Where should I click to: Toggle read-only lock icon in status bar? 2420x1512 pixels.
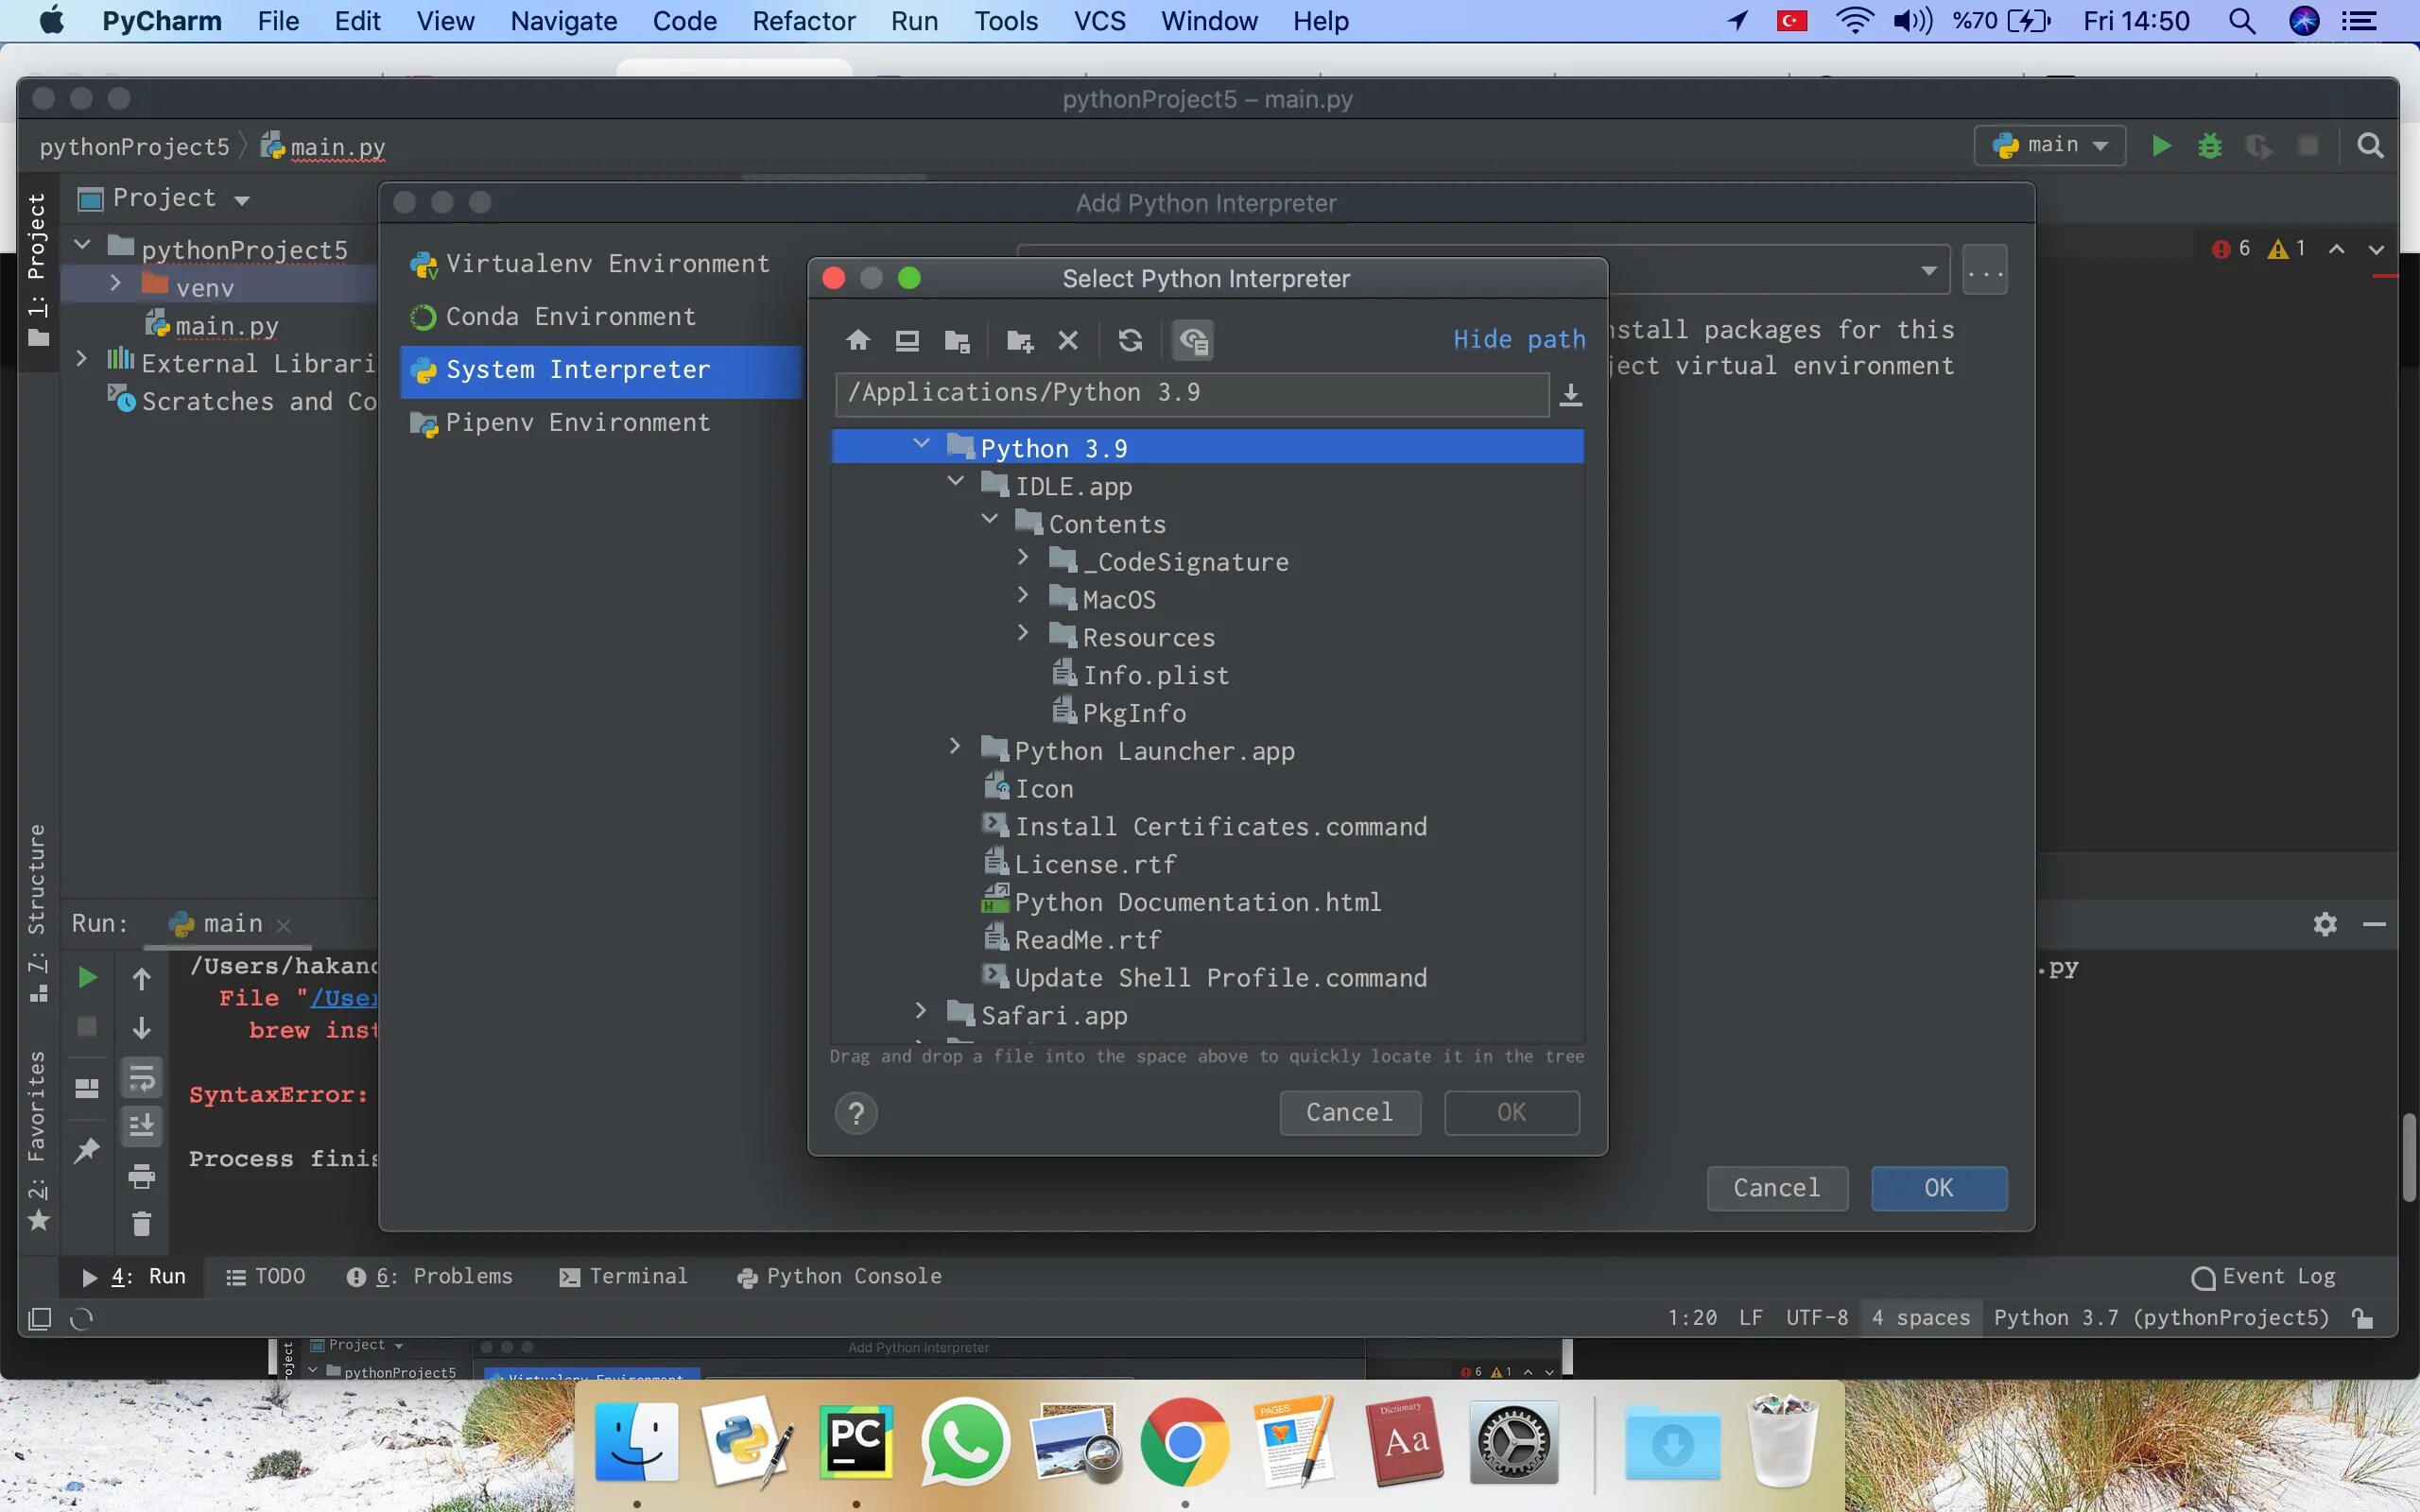2363,1318
